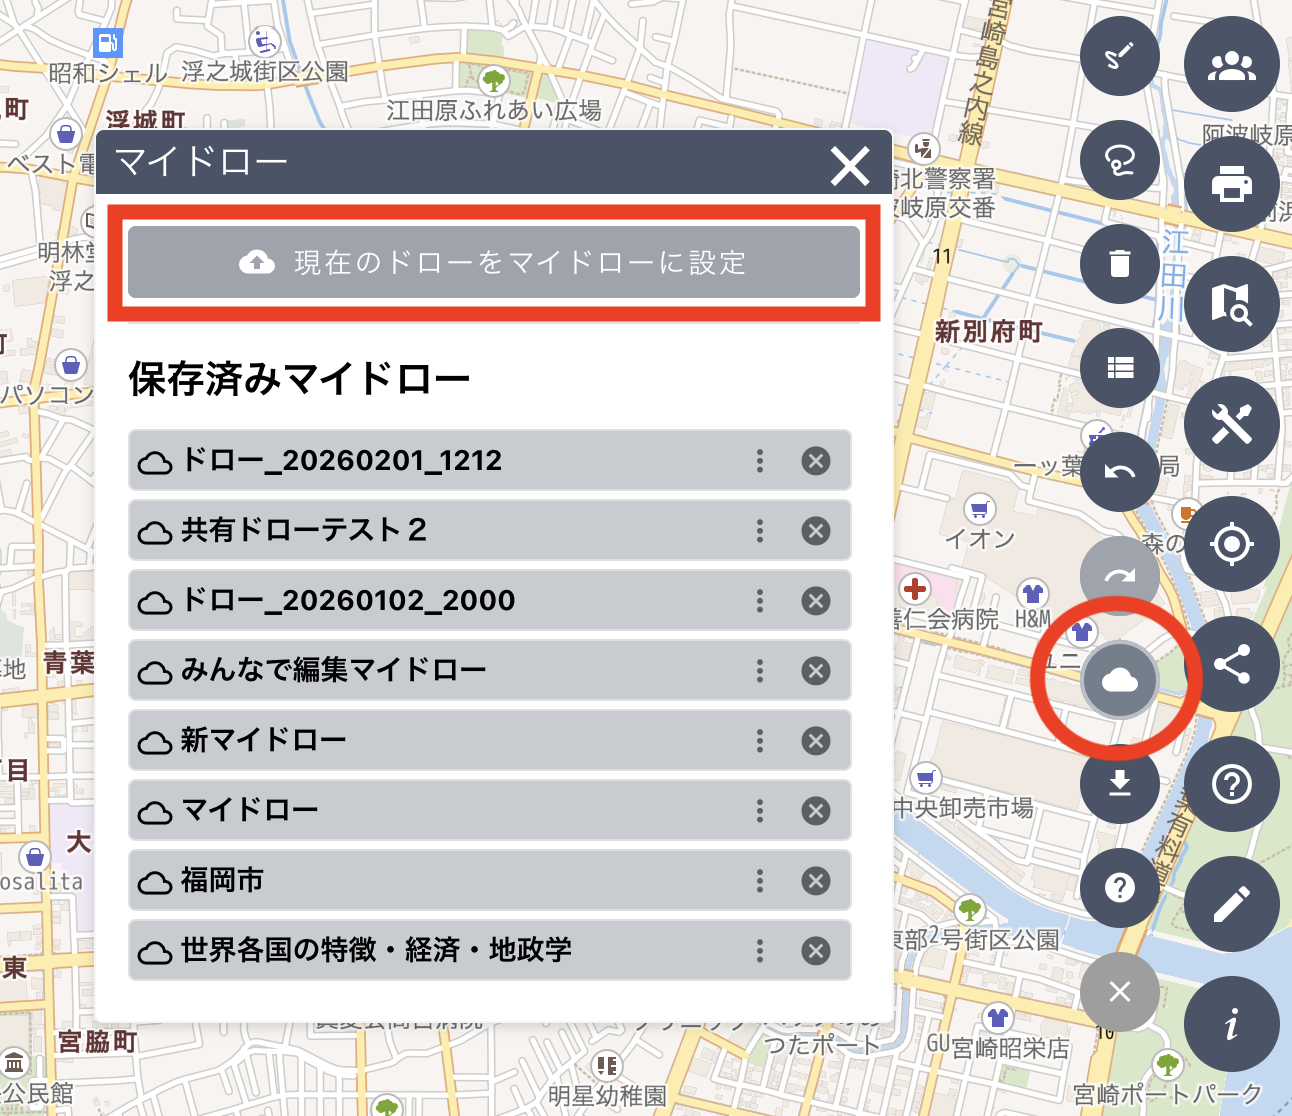The image size is (1292, 1116).
Task: Print the current map
Action: (1232, 184)
